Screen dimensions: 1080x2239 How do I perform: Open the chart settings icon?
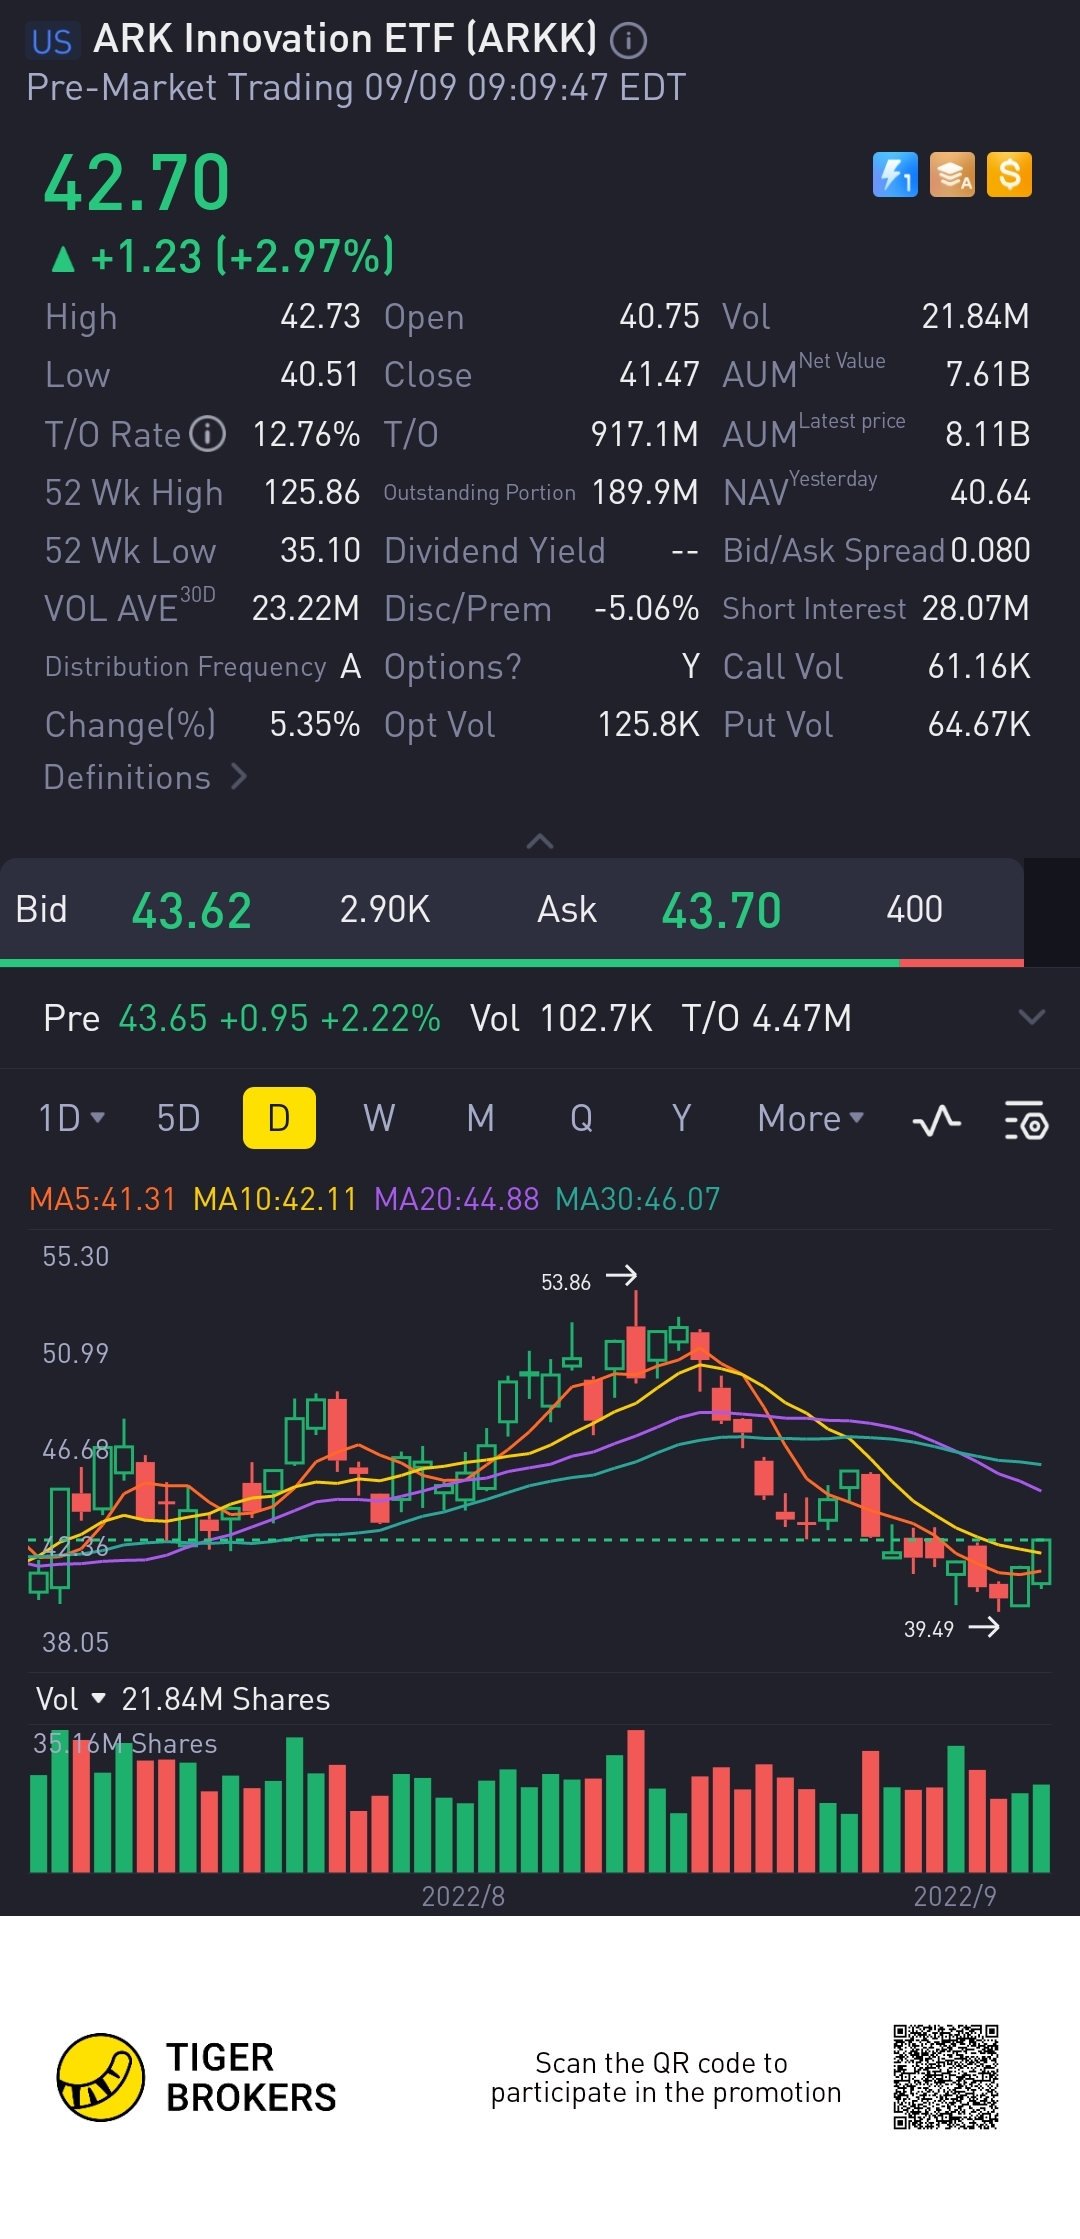point(1026,1120)
